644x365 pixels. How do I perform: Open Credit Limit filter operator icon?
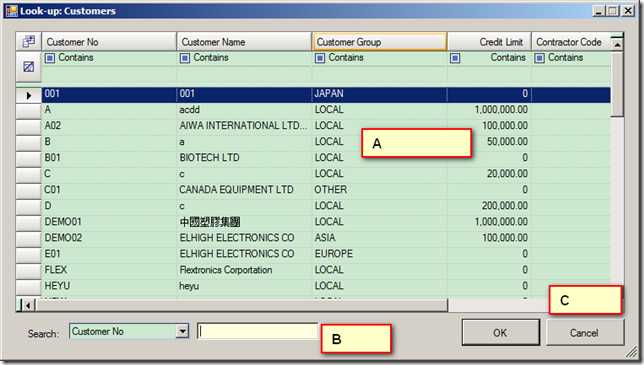click(x=455, y=58)
